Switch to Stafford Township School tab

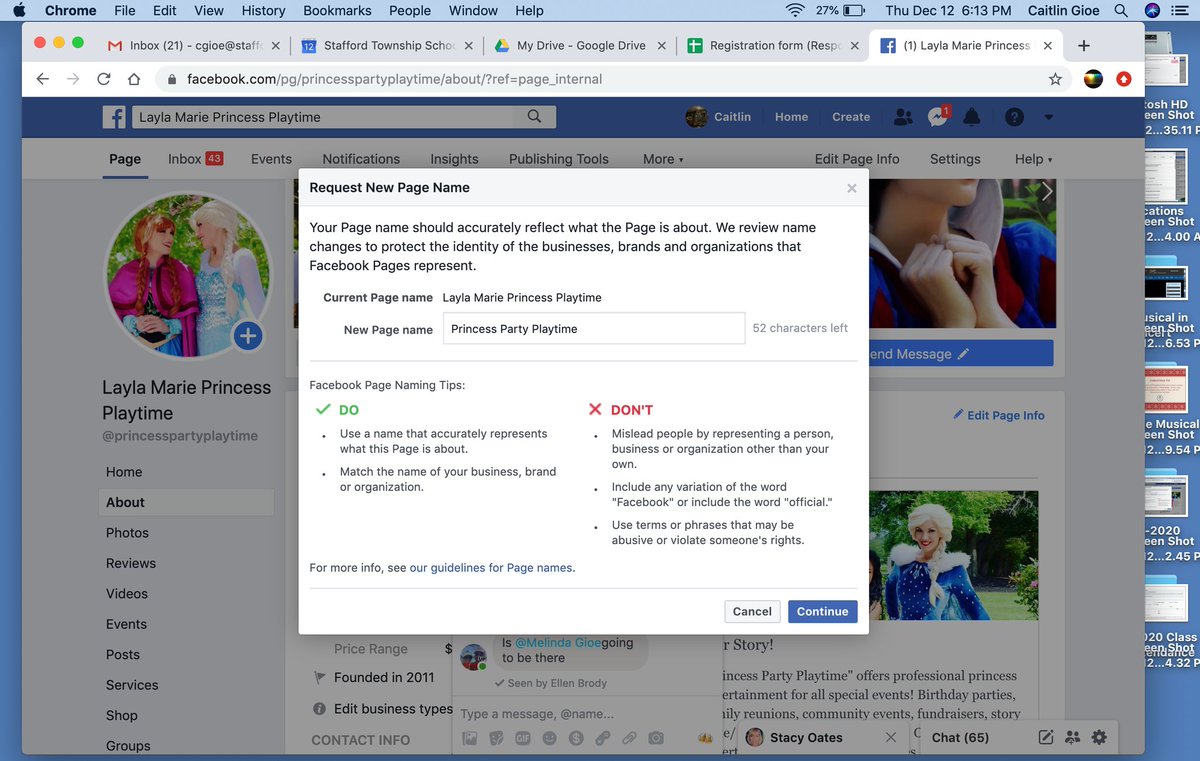387,45
